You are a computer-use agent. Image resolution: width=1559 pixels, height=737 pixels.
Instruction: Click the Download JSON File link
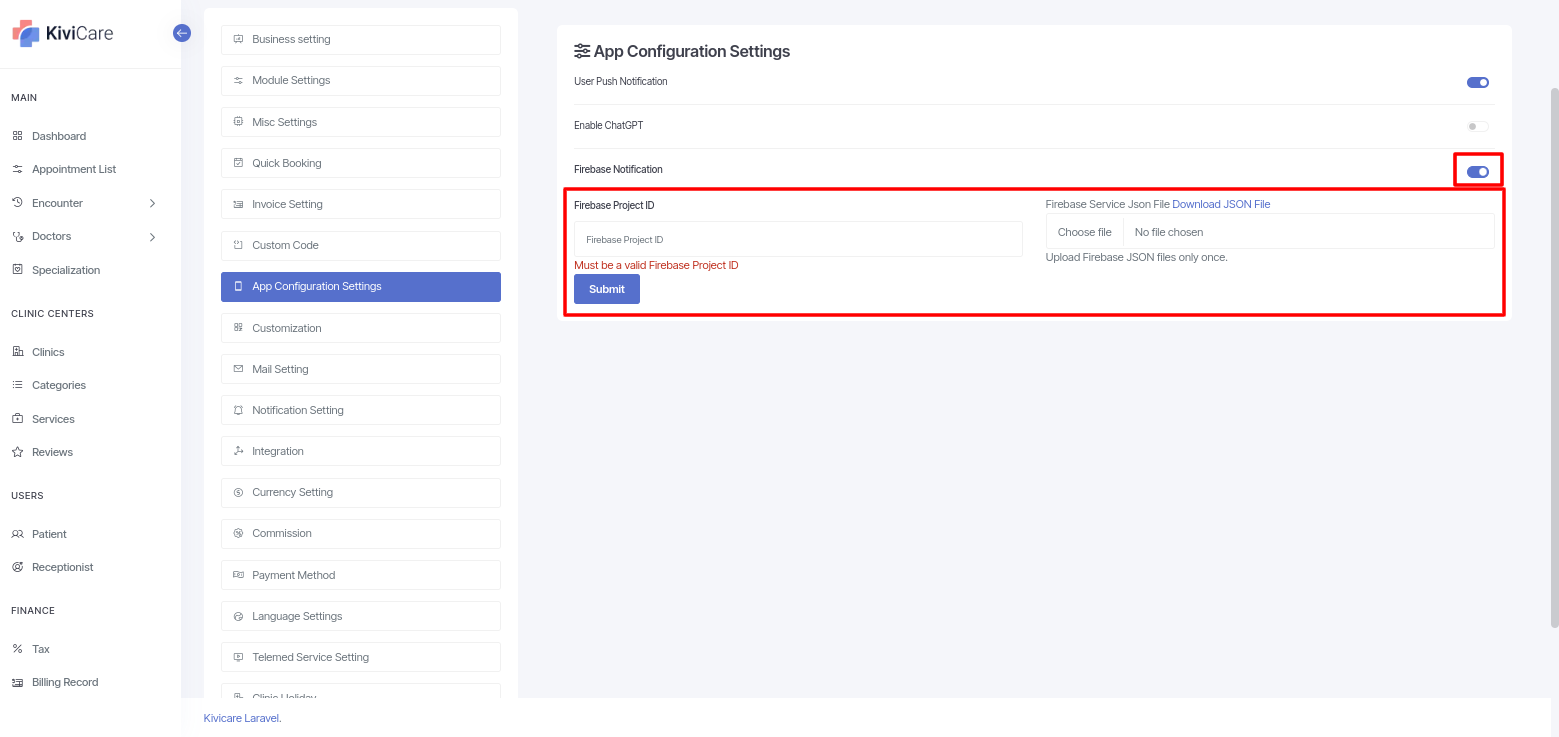coord(1221,204)
